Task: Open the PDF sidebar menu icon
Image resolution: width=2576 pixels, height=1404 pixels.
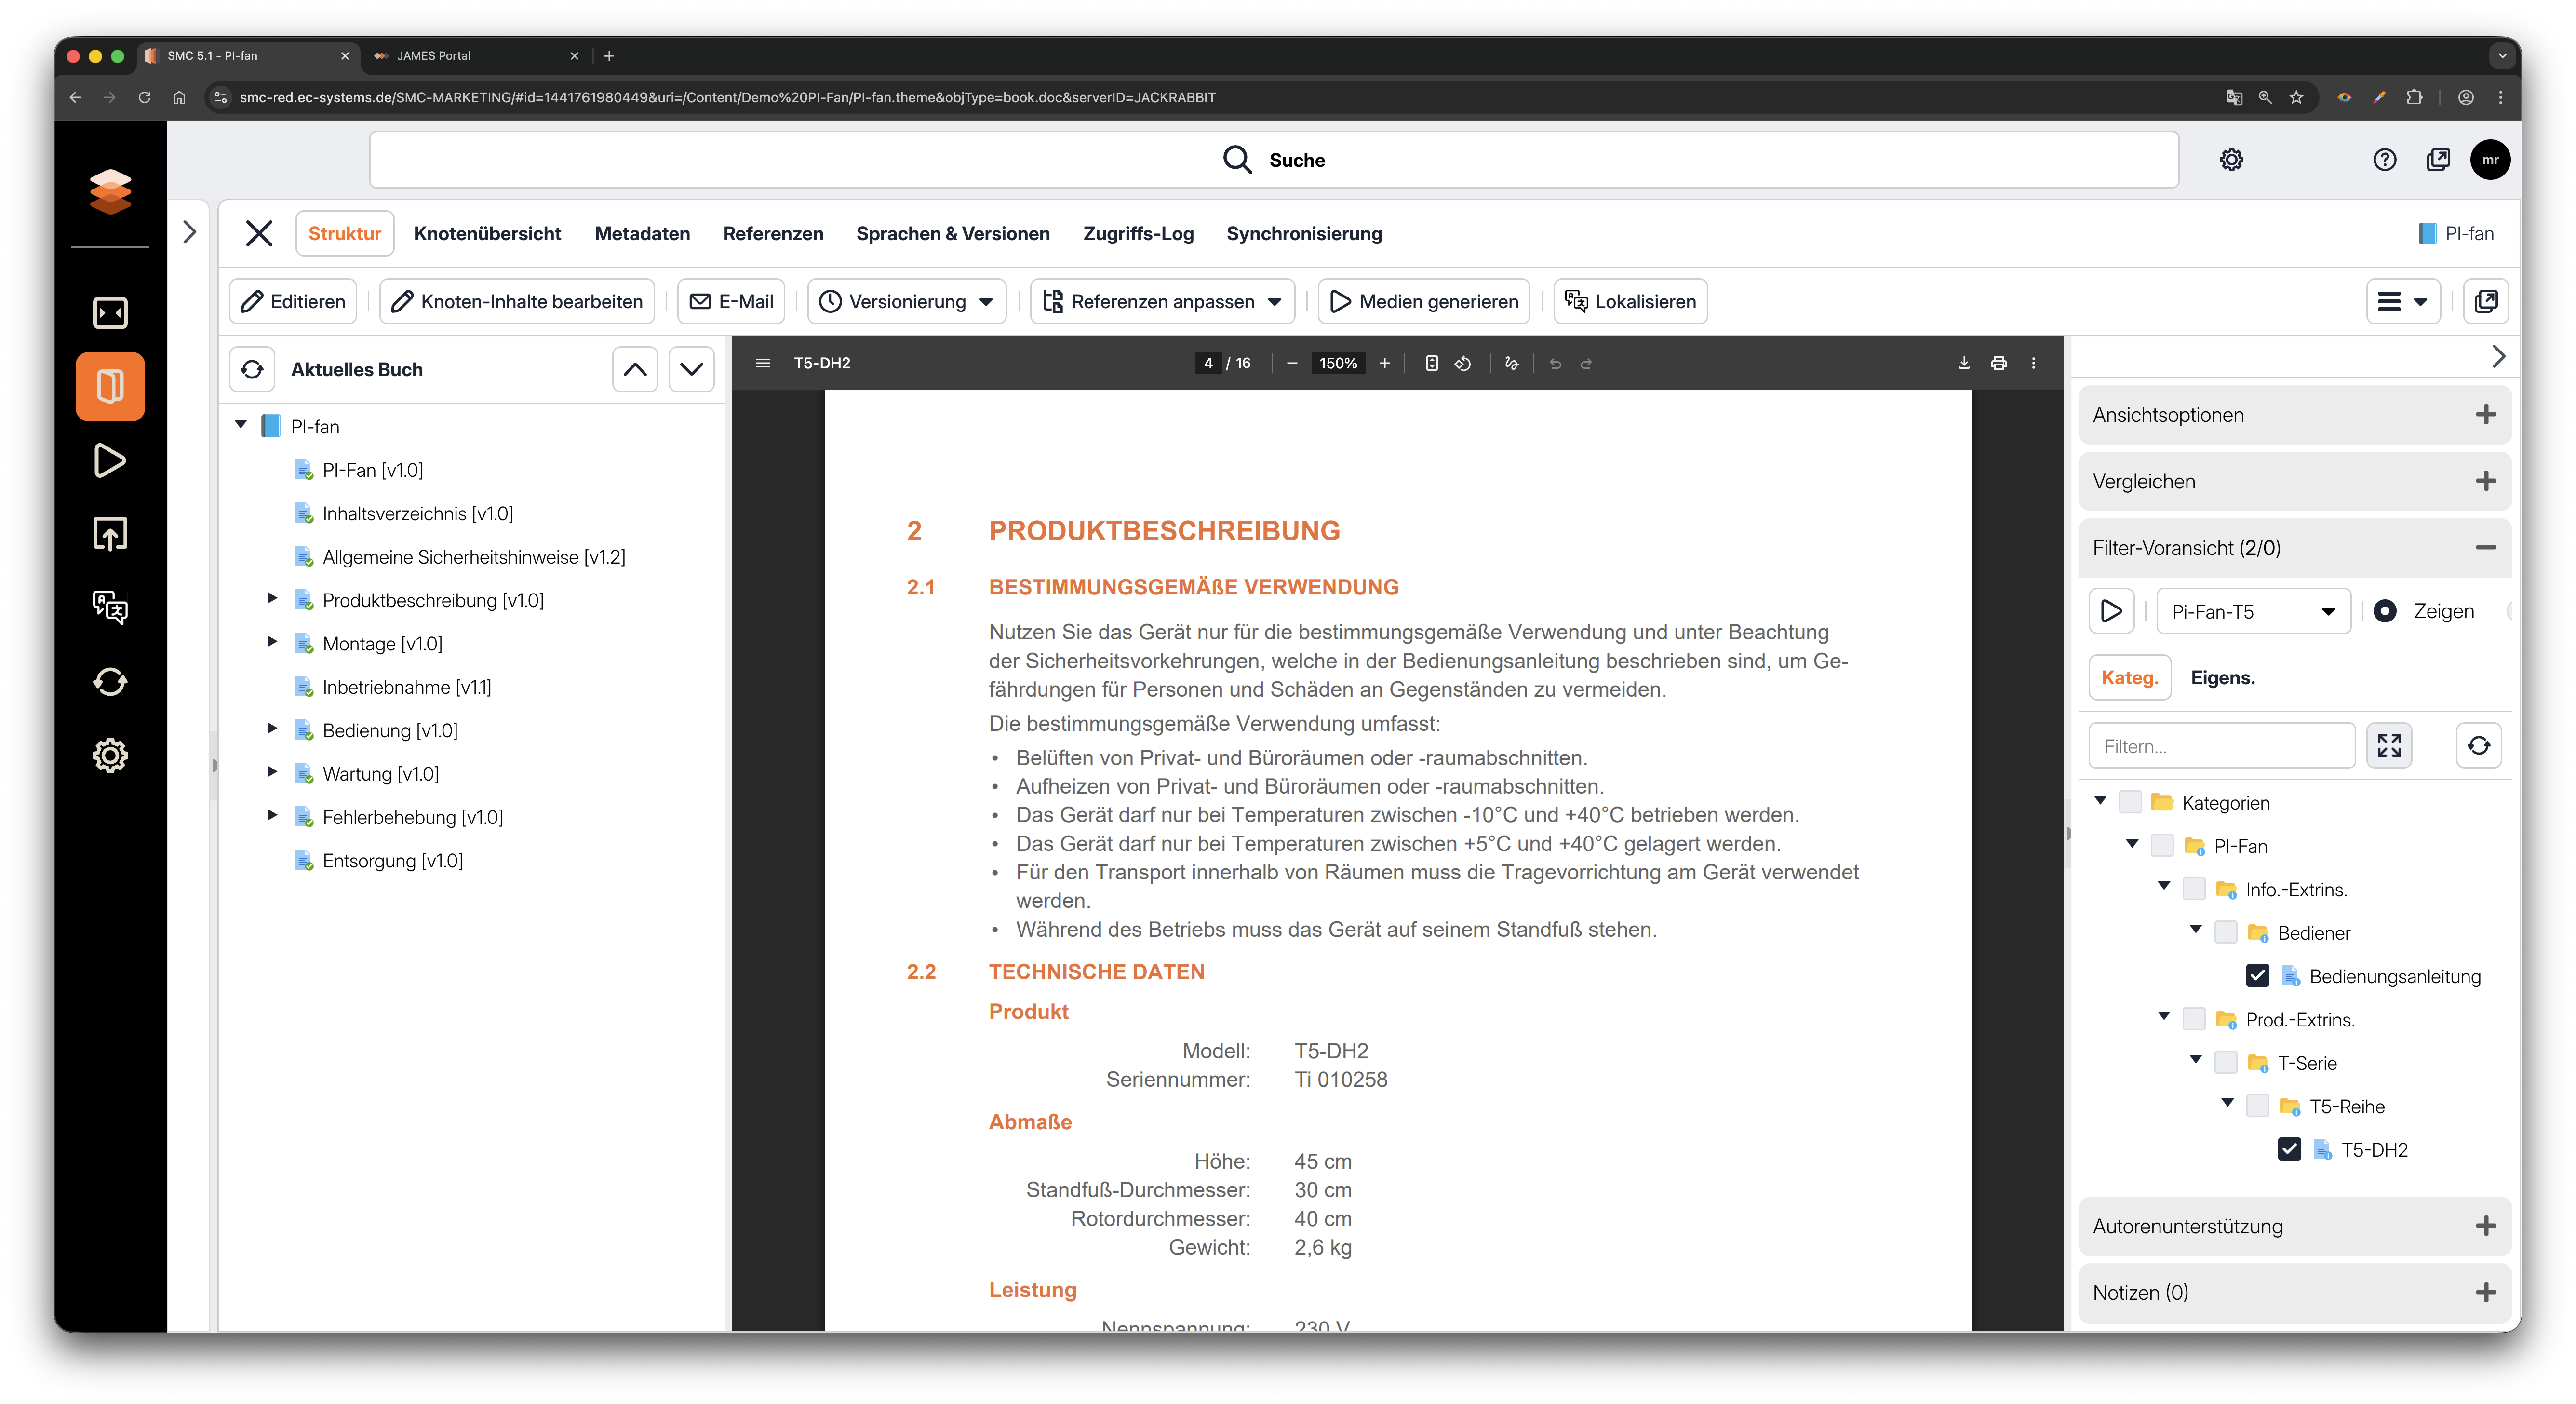Action: tap(763, 363)
